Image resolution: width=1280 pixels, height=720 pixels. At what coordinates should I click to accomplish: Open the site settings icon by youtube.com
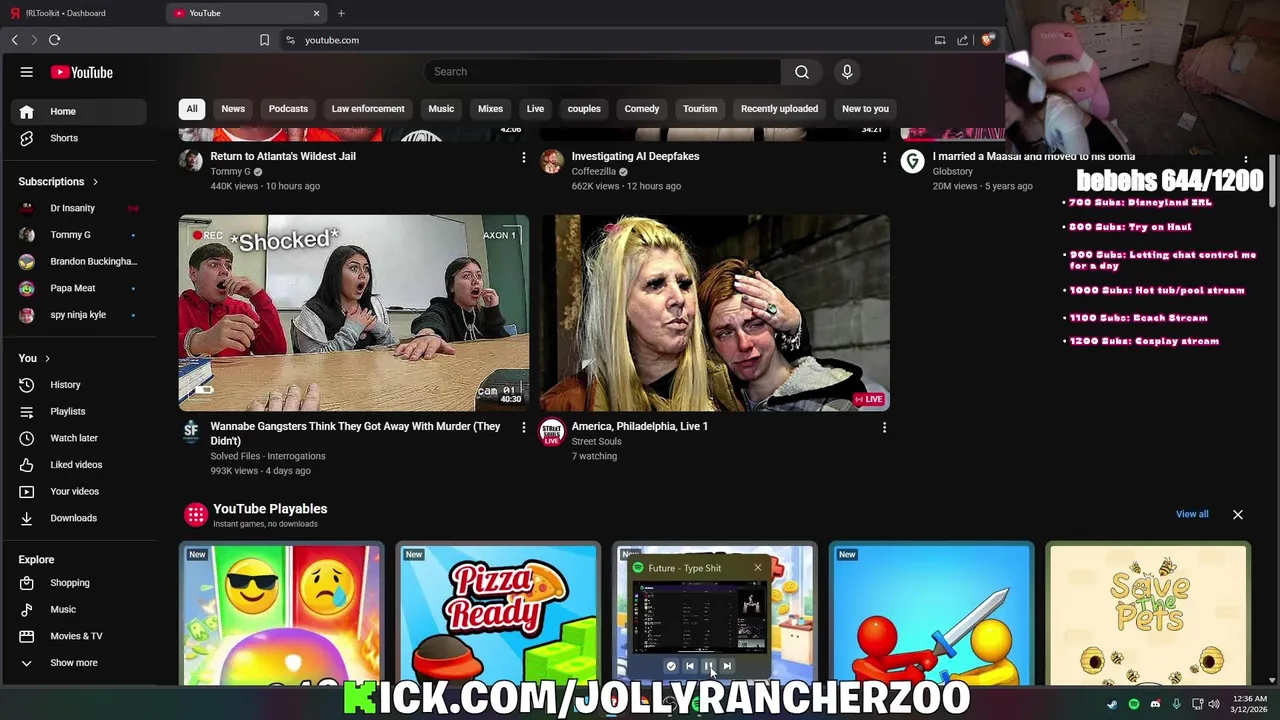click(290, 40)
